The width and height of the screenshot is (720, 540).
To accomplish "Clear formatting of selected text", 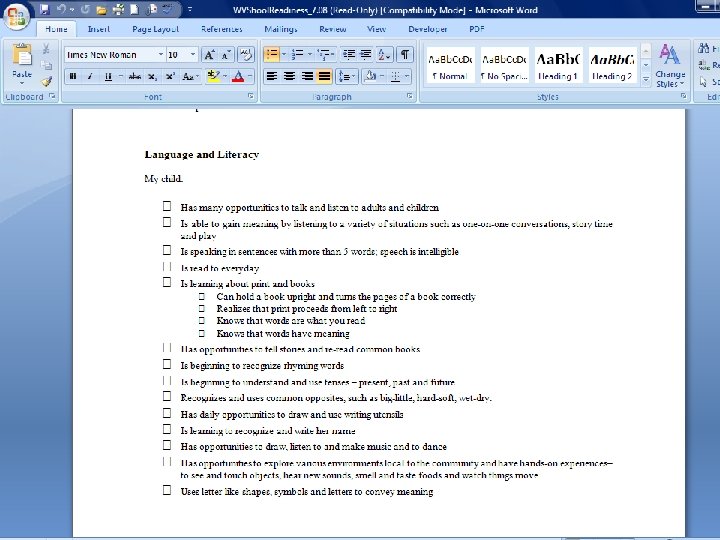I will pos(246,55).
